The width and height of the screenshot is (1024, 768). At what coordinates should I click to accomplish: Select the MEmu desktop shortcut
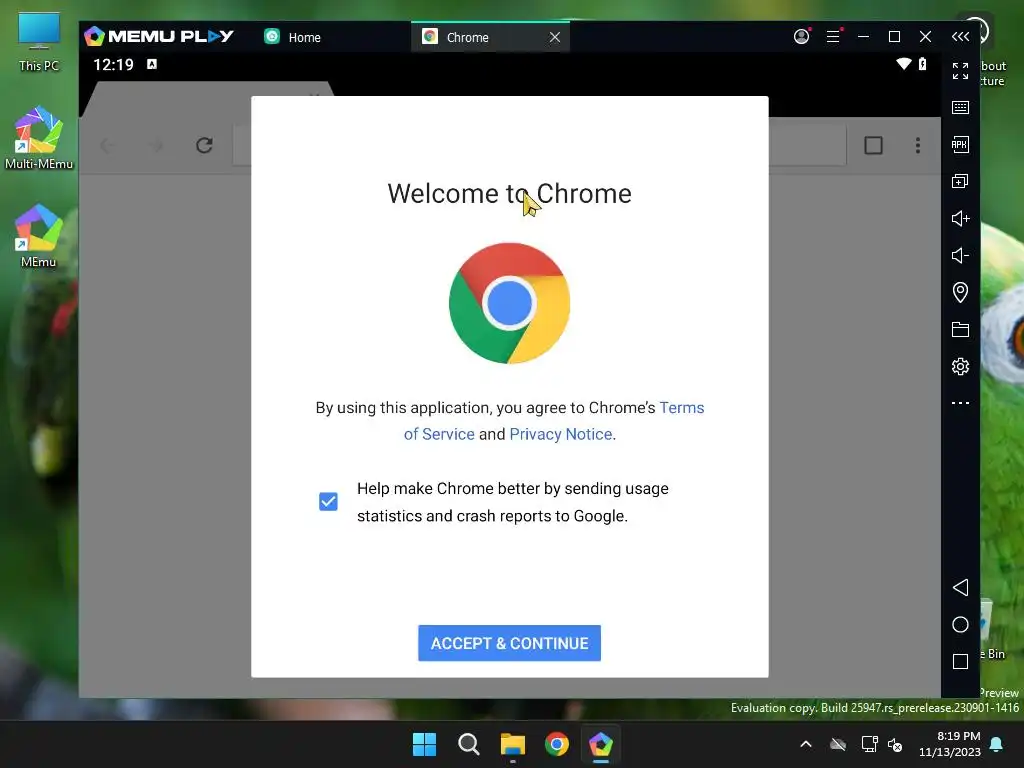39,236
